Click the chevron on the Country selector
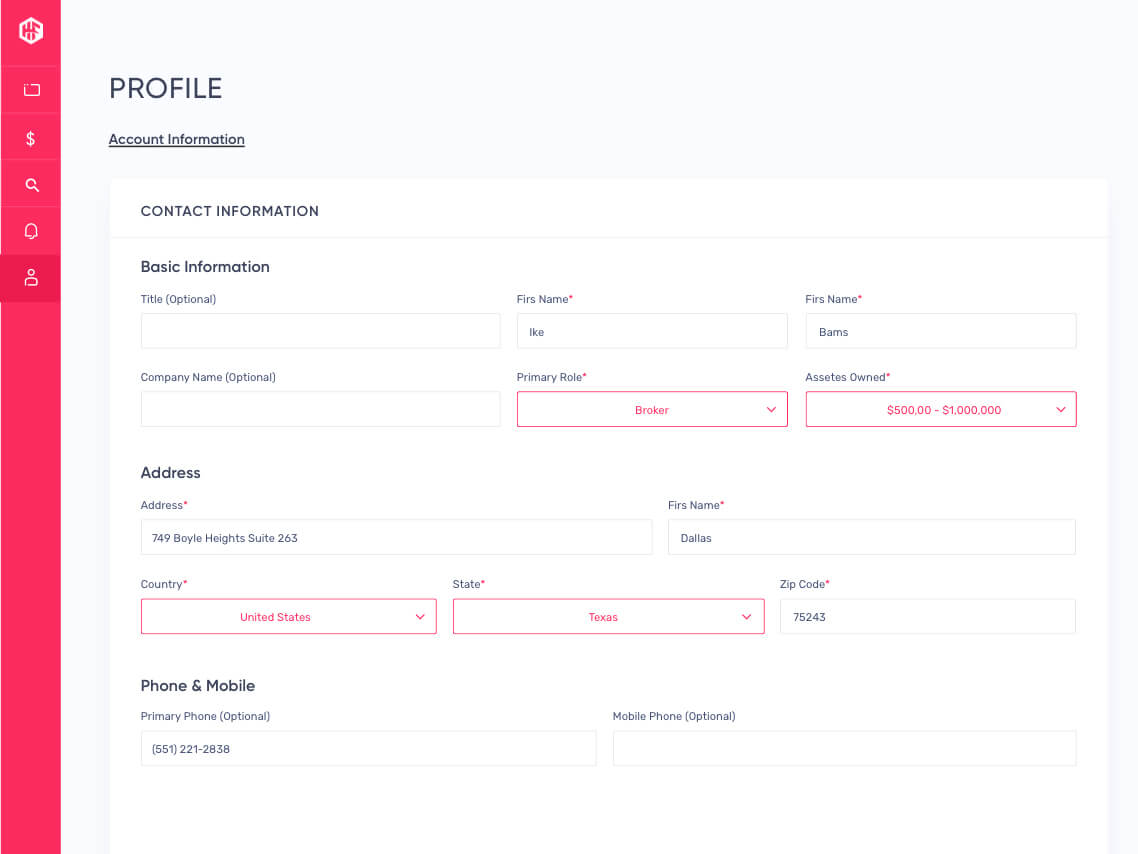 pos(419,616)
